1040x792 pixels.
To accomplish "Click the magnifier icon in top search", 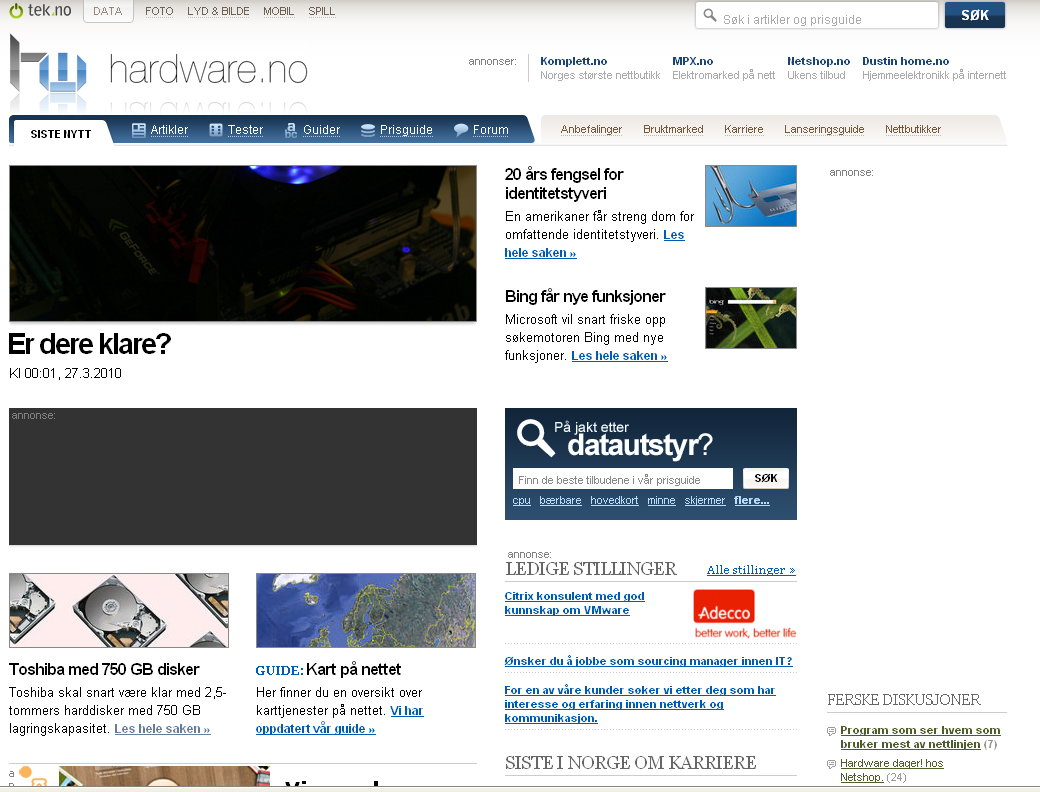I will [710, 15].
